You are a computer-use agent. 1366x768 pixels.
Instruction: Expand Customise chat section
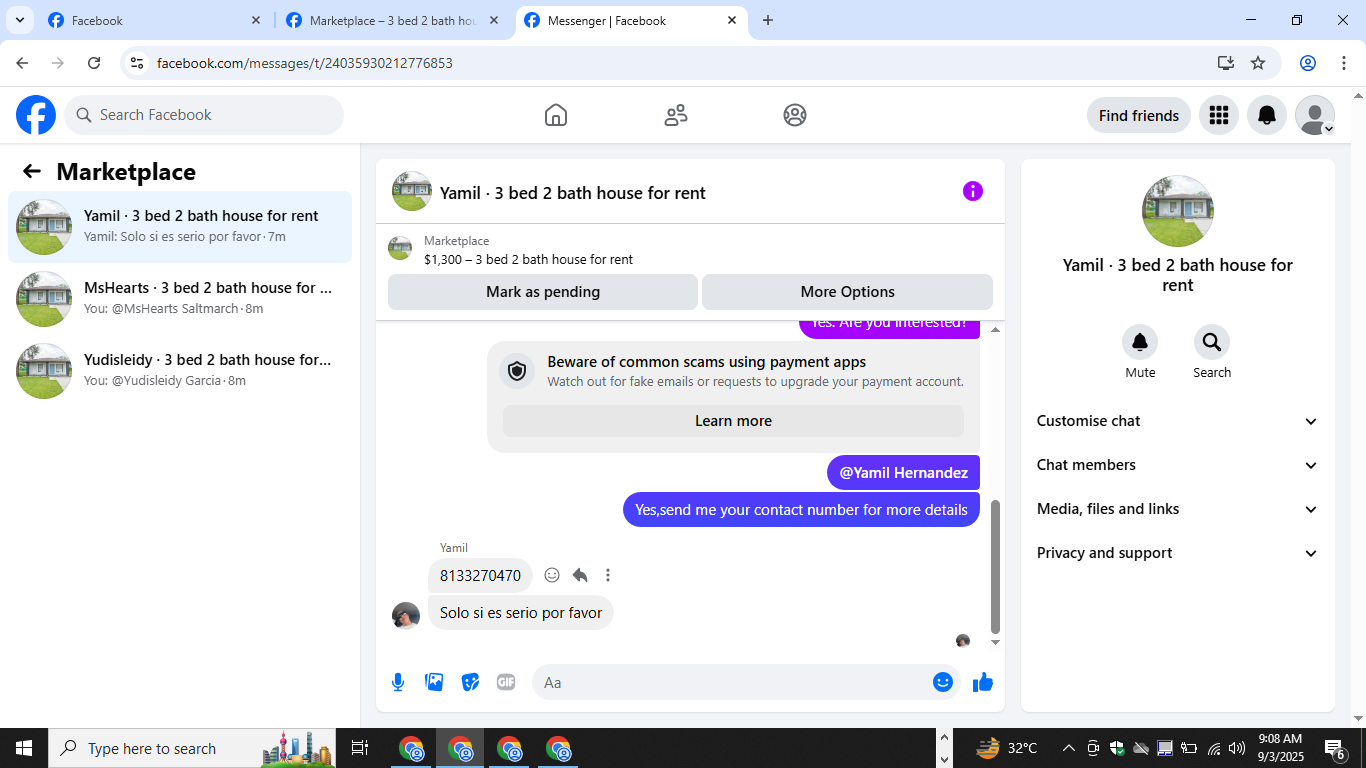(x=1178, y=421)
